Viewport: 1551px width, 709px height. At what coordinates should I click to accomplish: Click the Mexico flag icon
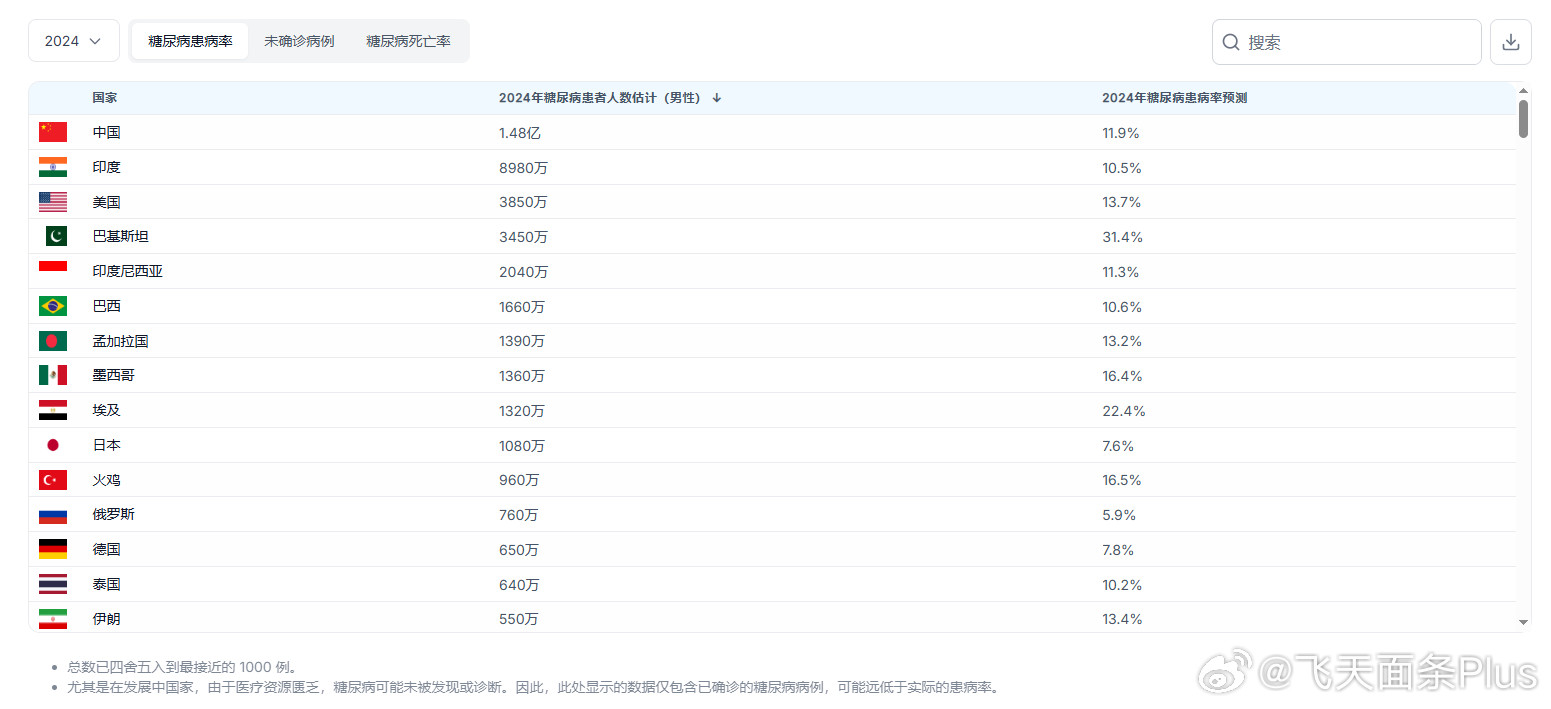[53, 376]
